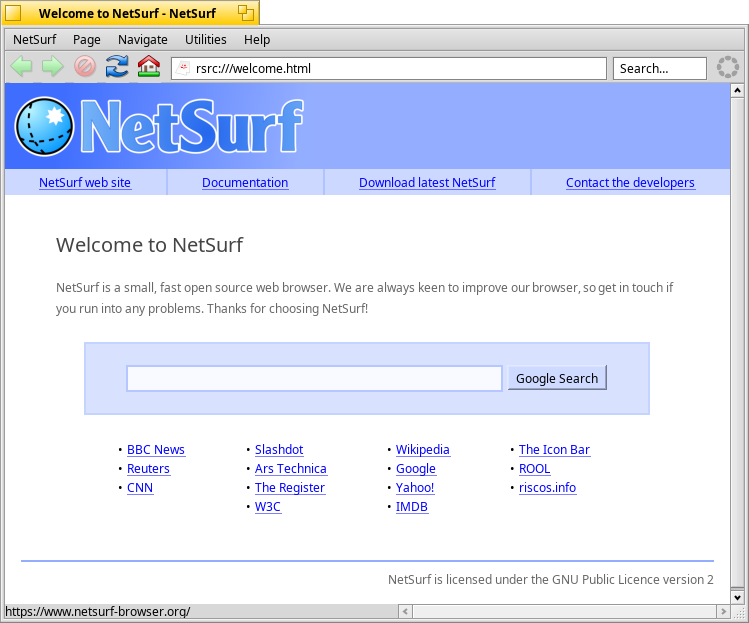Open Download latest NetSurf link
749x623 pixels.
click(x=427, y=183)
